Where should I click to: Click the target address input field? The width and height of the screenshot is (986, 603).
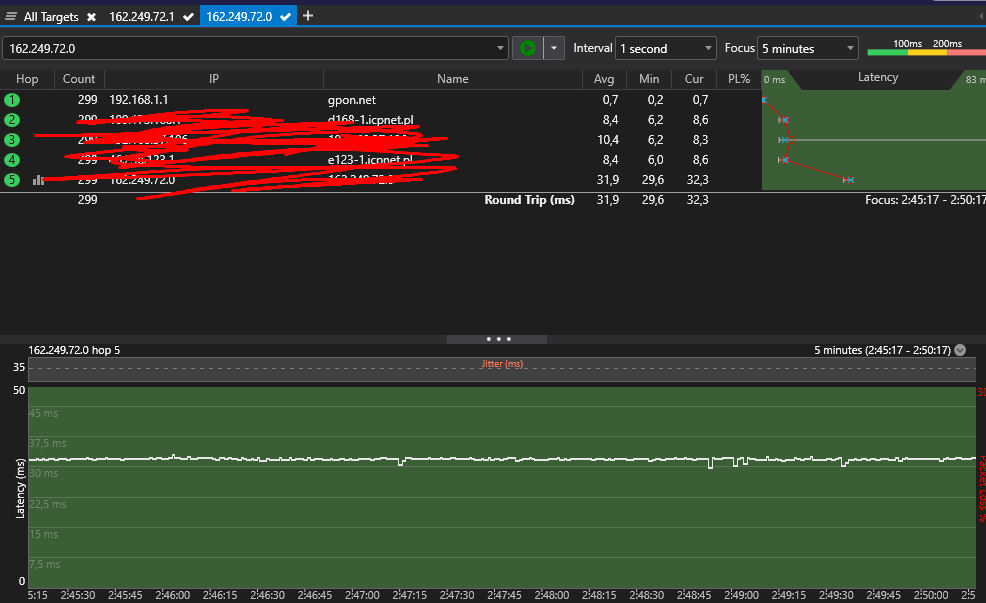tap(250, 48)
